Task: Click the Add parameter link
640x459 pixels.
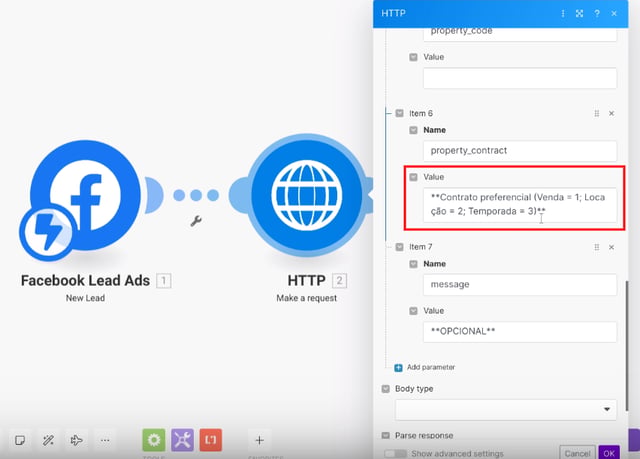Action: [431, 367]
